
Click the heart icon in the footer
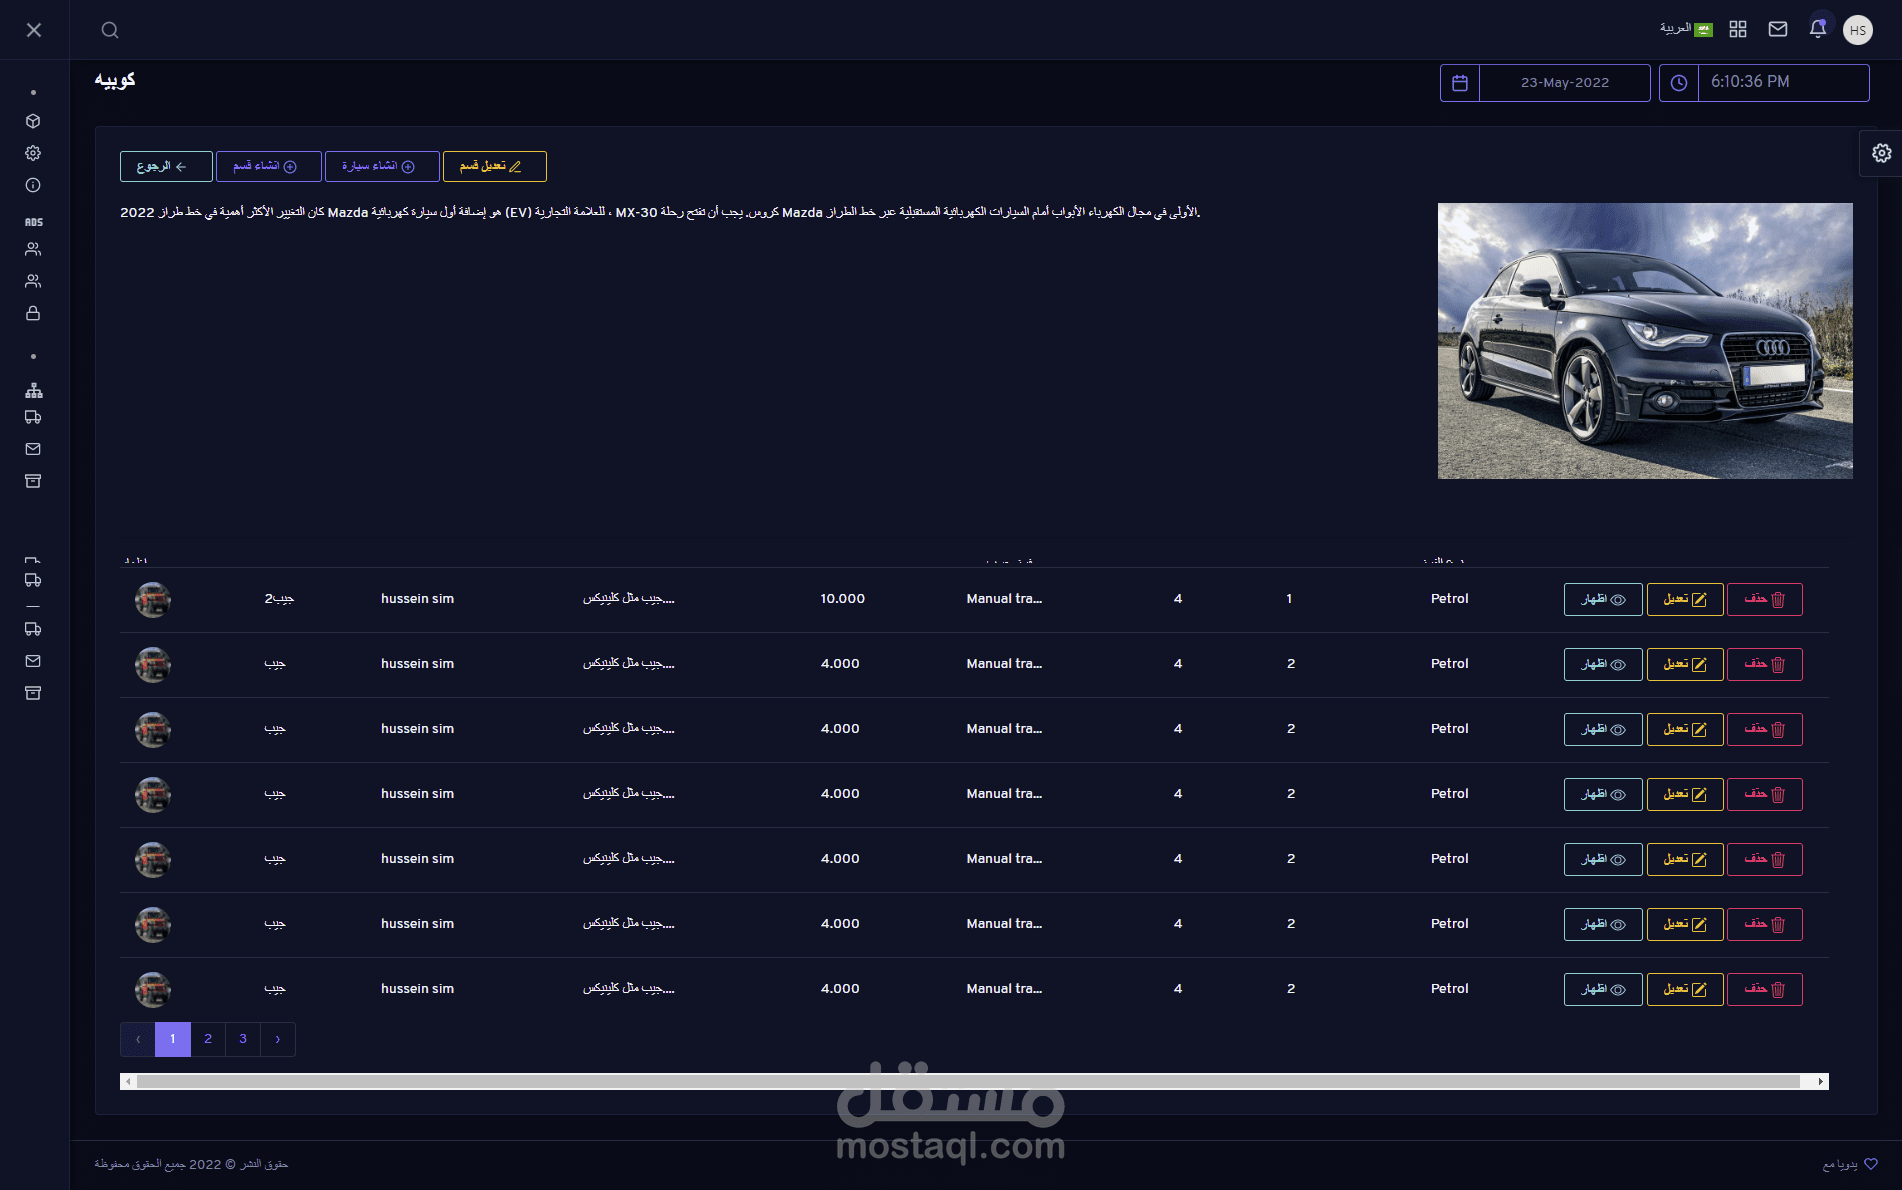pyautogui.click(x=1871, y=1164)
